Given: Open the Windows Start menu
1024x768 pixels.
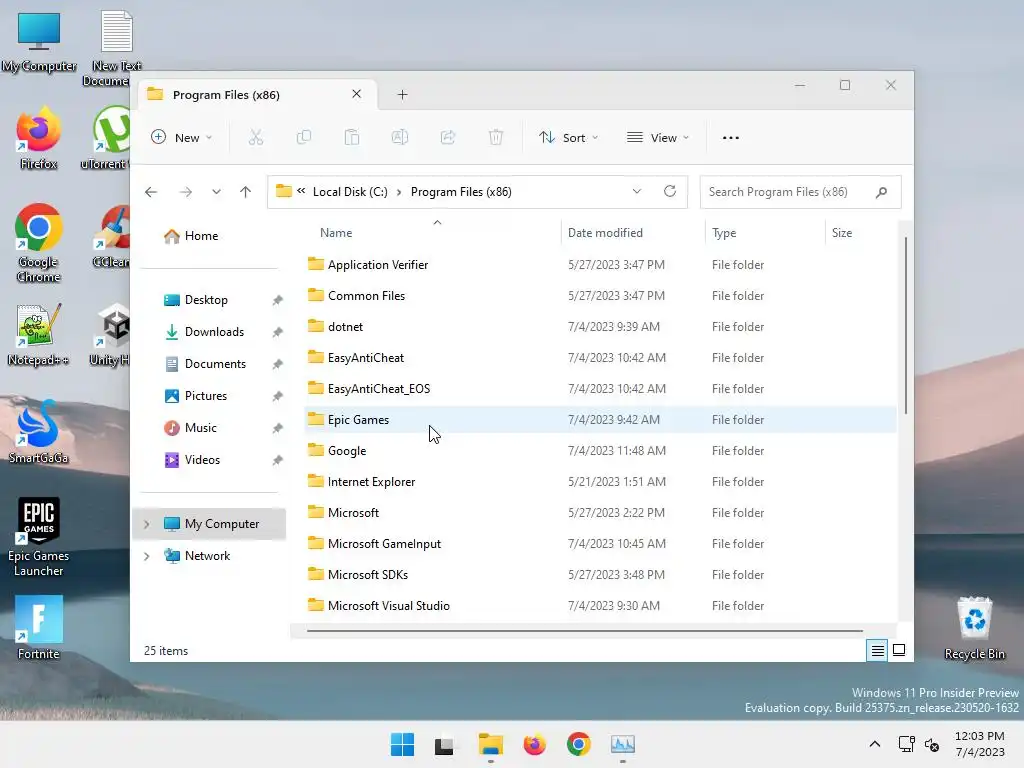Looking at the screenshot, I should tap(402, 744).
